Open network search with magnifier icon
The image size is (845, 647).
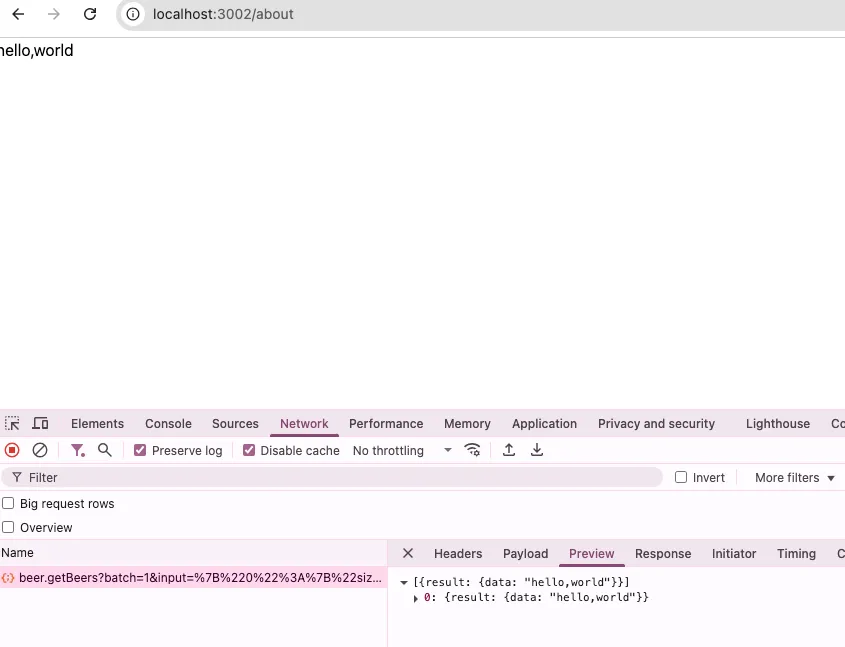tap(105, 450)
